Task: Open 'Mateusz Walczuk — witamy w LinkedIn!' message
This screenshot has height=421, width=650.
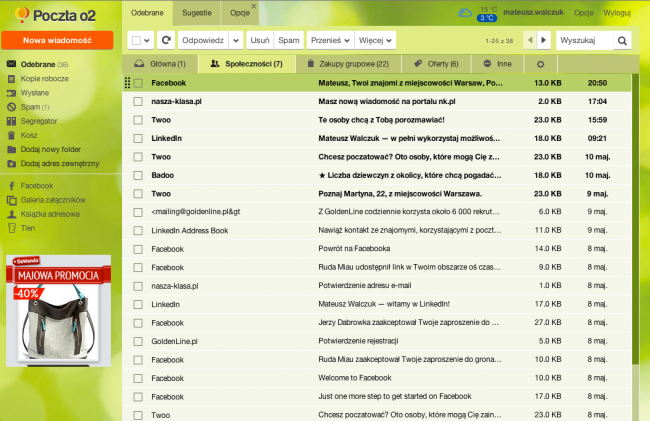Action: click(x=384, y=304)
